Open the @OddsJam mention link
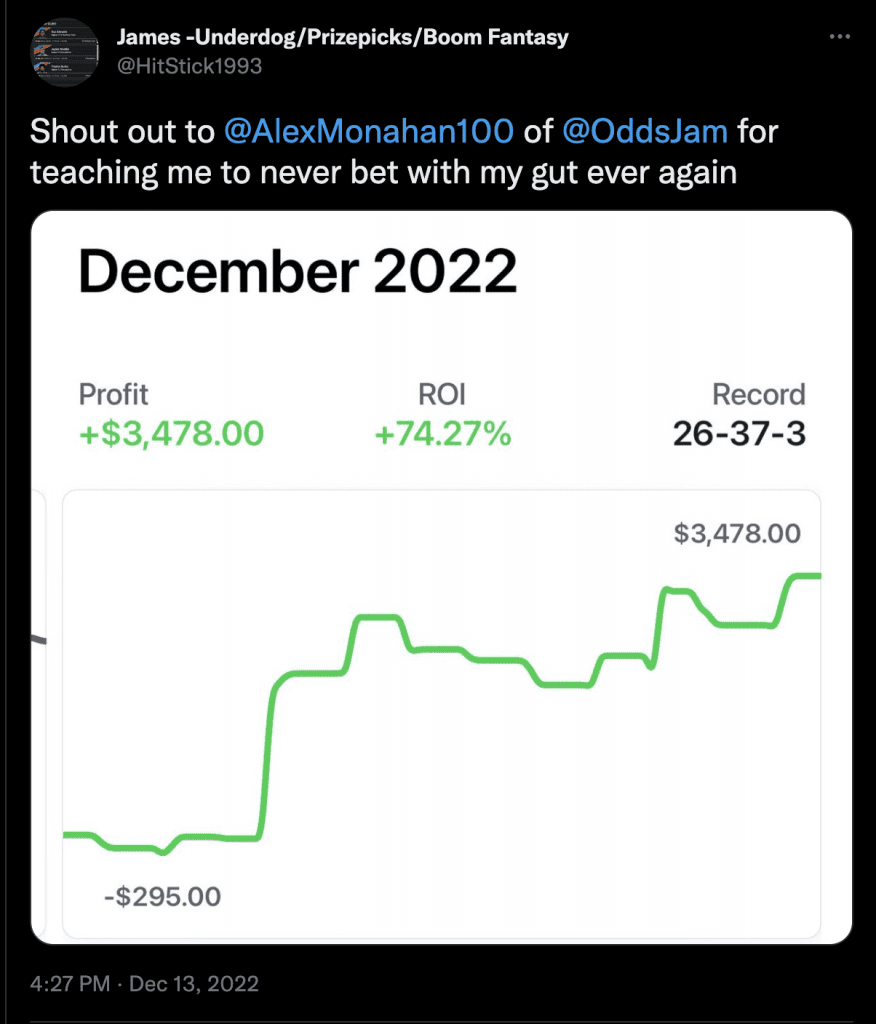The image size is (876, 1024). pyautogui.click(x=645, y=131)
